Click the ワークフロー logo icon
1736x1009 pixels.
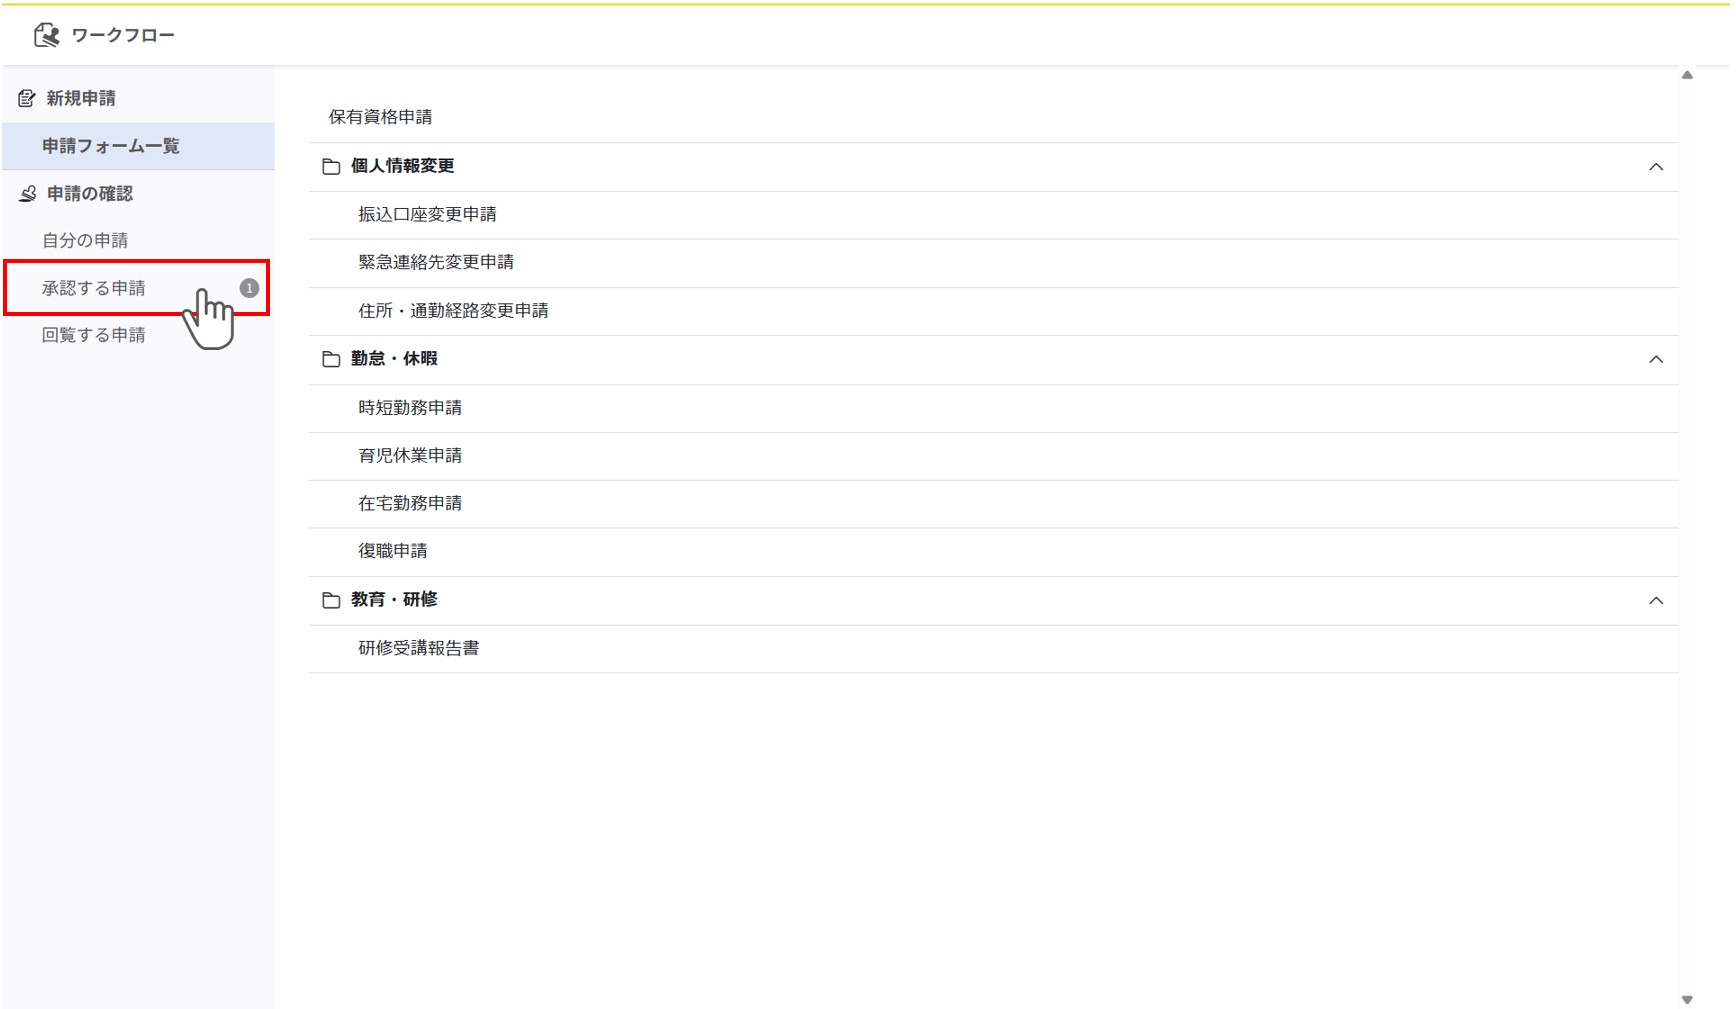pyautogui.click(x=46, y=35)
